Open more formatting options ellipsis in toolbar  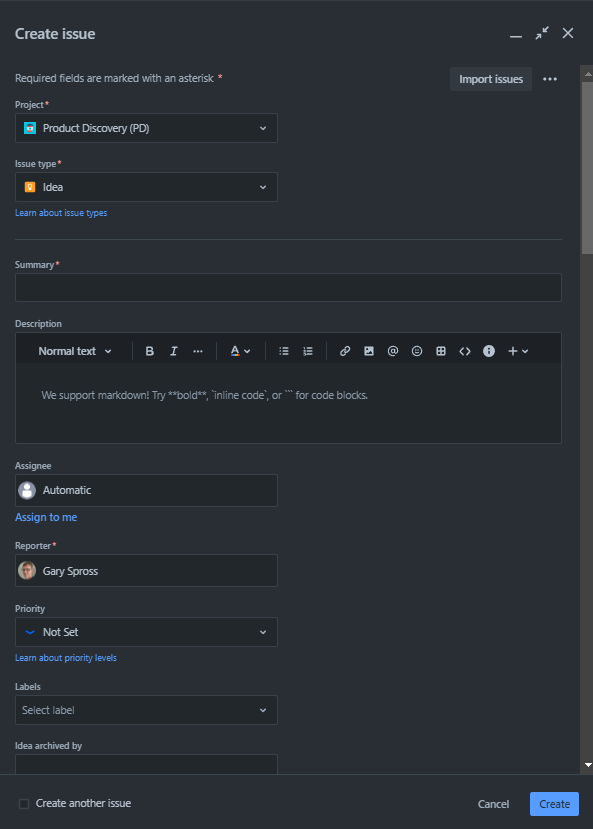198,351
